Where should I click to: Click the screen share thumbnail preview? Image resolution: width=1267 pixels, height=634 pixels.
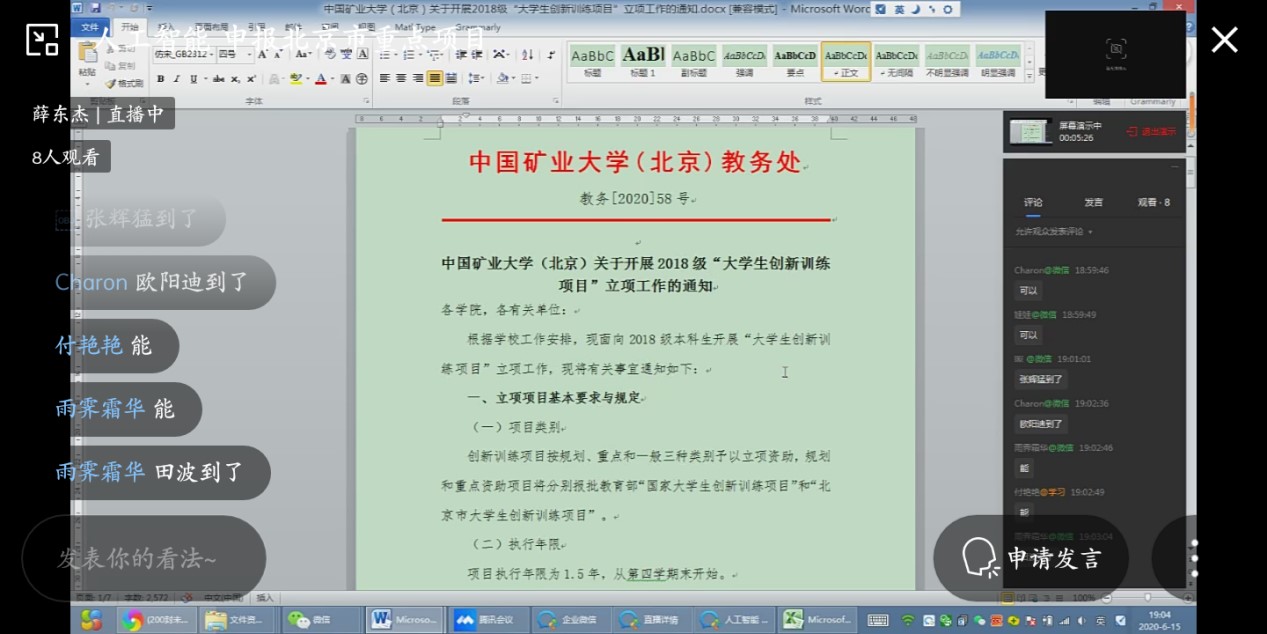tap(1029, 131)
